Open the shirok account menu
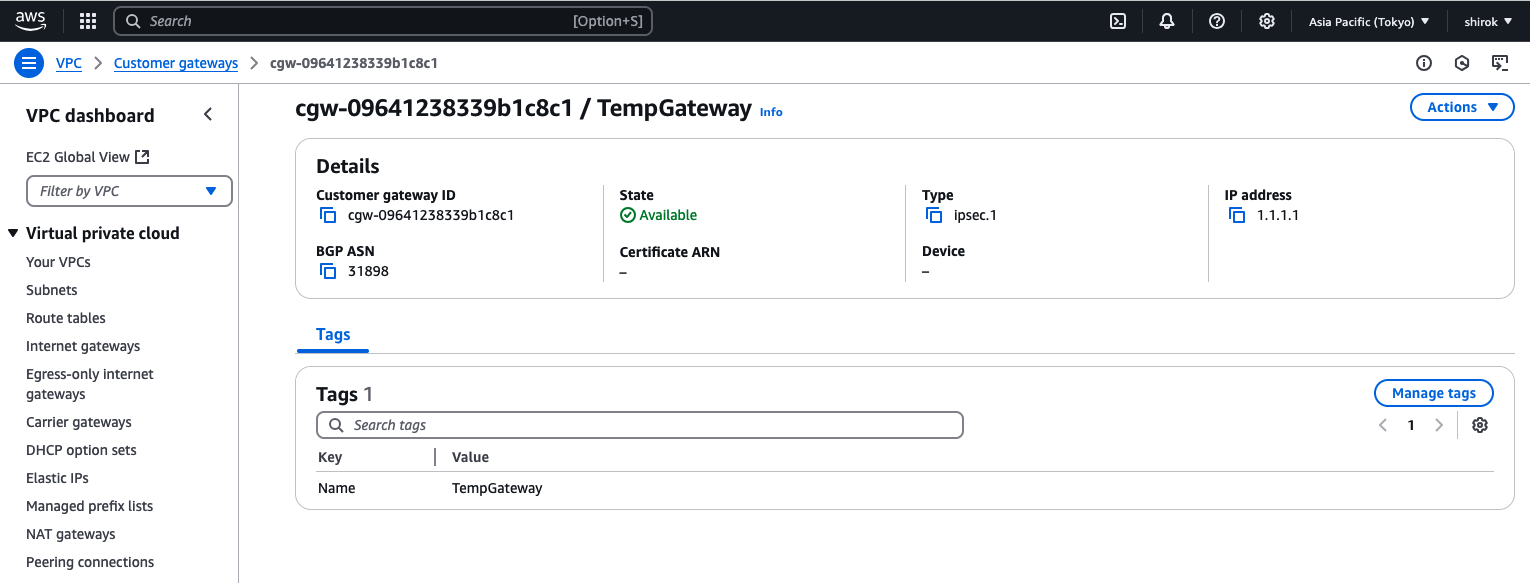1530x583 pixels. click(x=1488, y=20)
